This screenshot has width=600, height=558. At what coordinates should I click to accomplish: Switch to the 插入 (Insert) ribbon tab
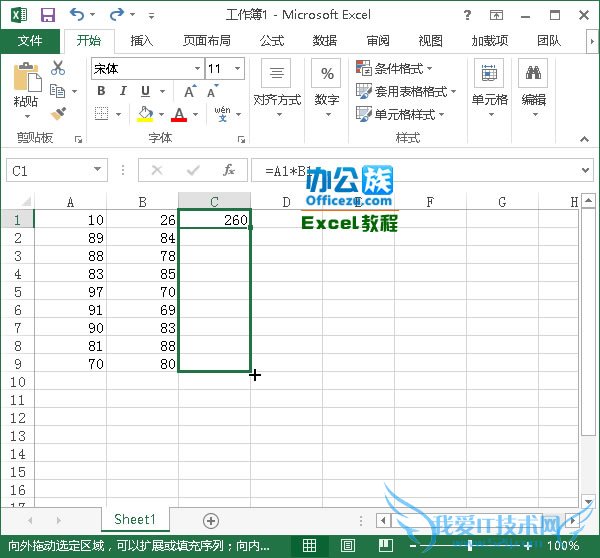tap(142, 41)
